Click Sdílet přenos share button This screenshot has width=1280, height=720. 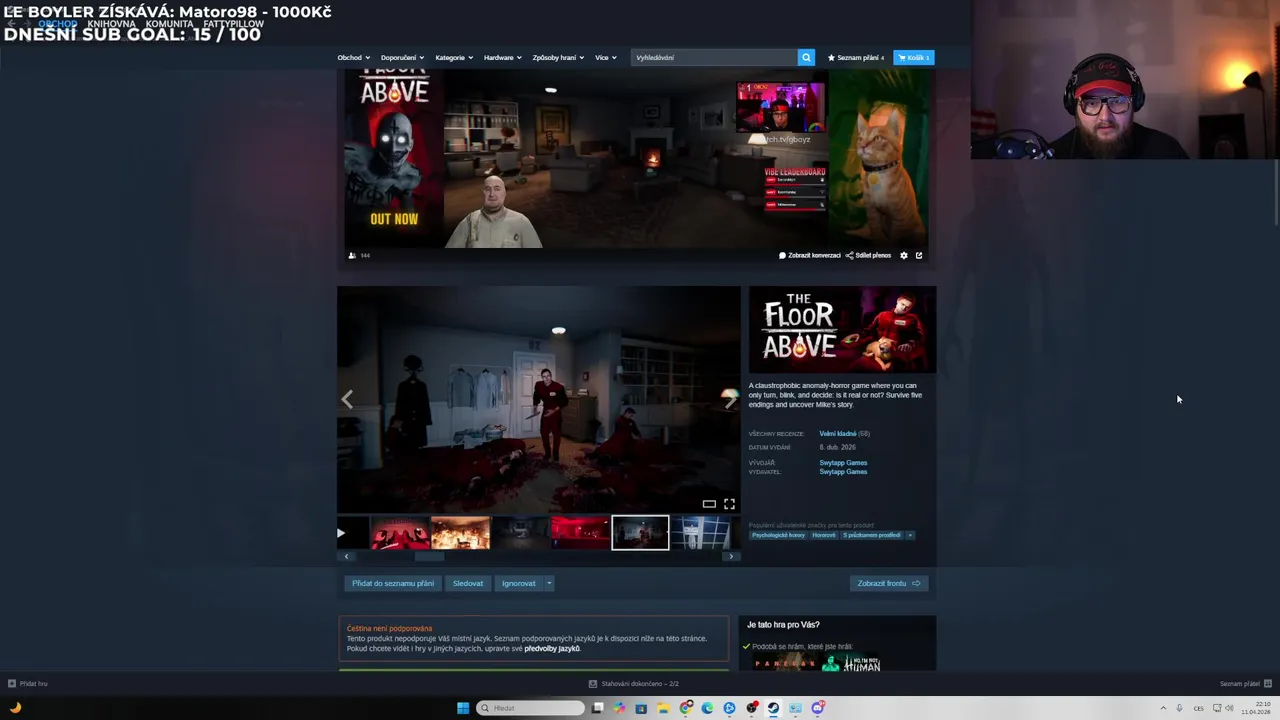click(x=868, y=255)
